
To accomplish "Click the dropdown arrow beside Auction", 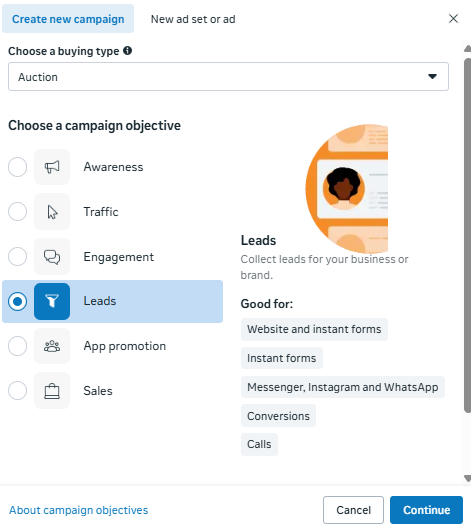I will click(432, 77).
